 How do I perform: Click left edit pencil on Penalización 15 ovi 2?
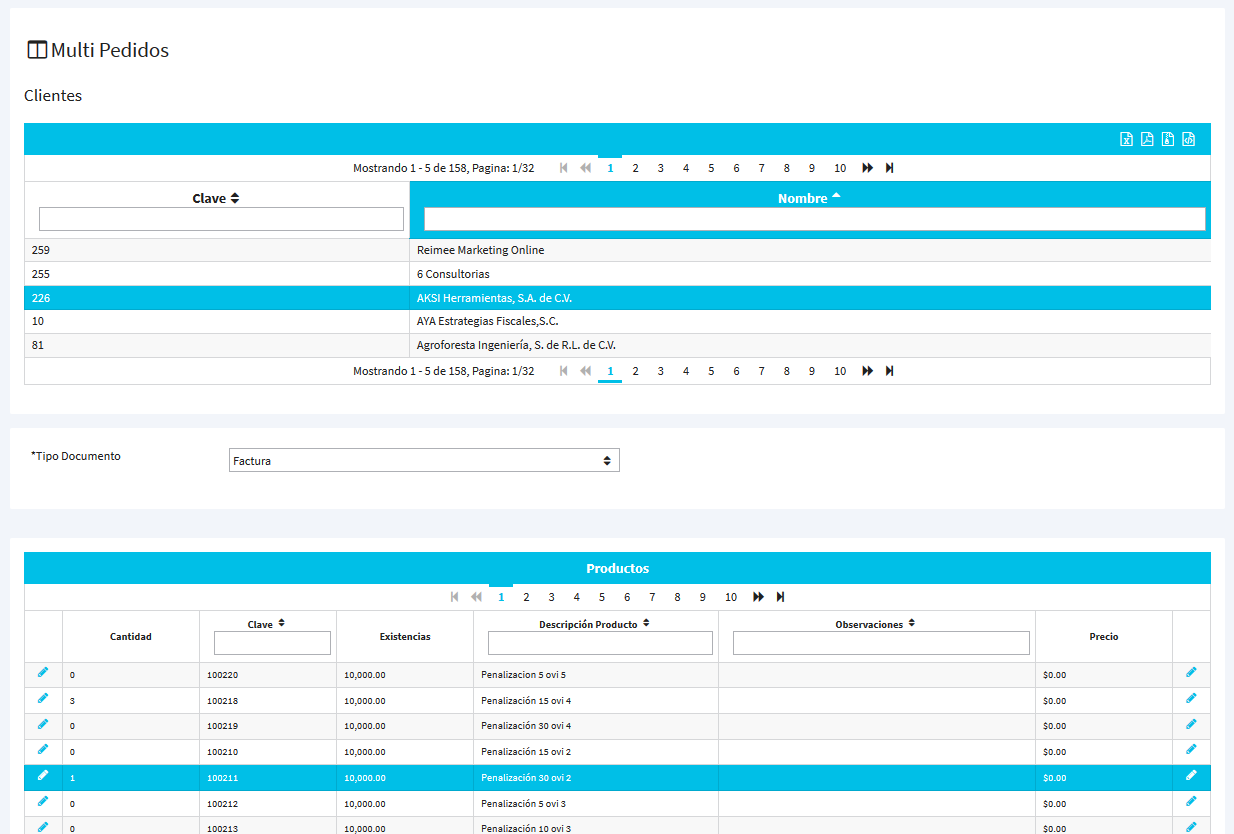43,750
